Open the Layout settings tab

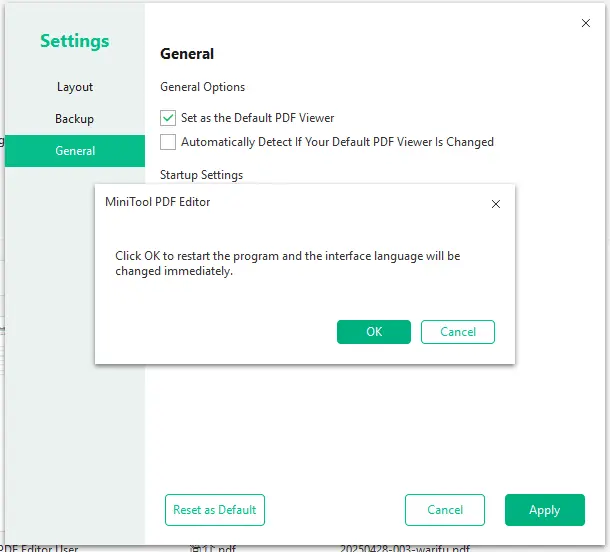75,87
